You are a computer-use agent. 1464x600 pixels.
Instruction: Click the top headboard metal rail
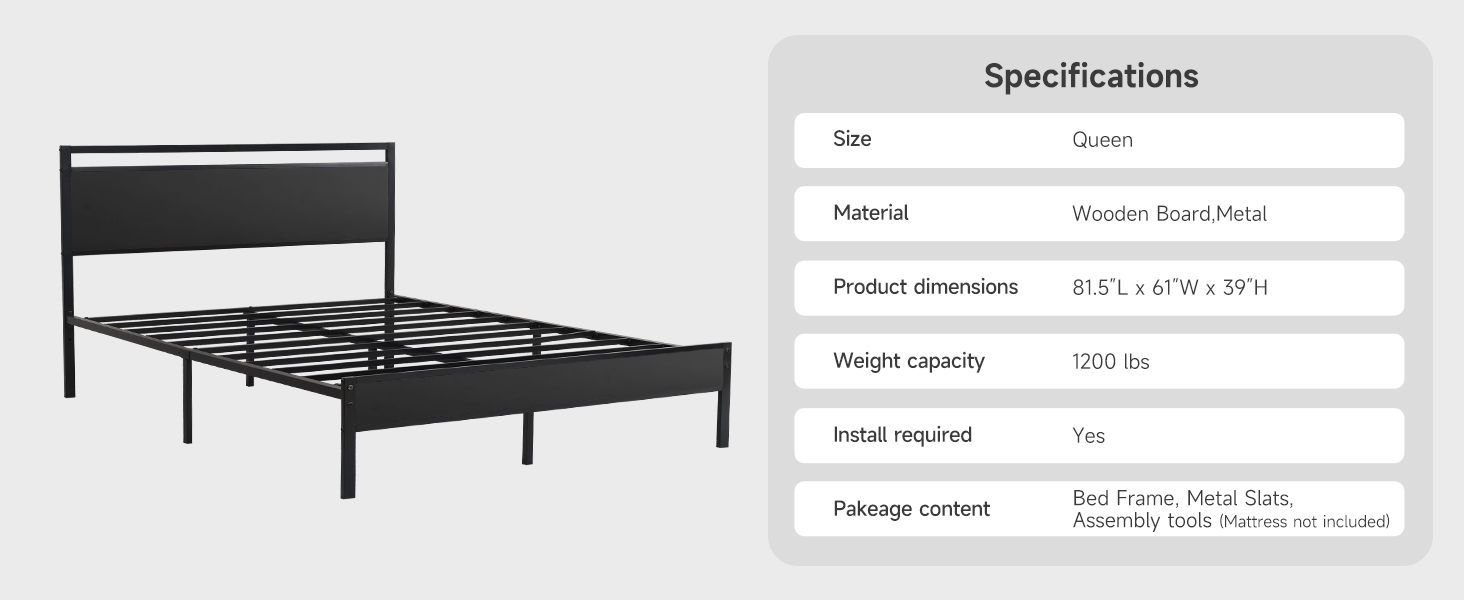click(227, 149)
